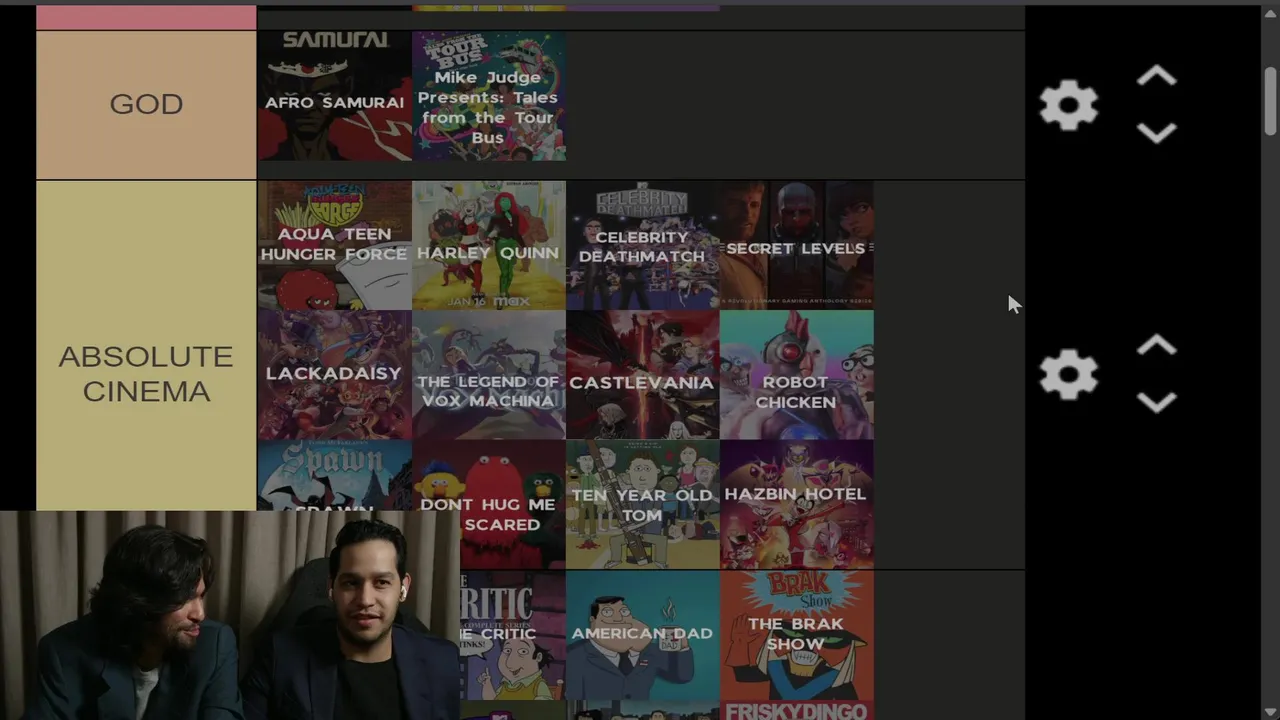This screenshot has width=1280, height=720.
Task: Open settings gear for GOD tier row
Action: [1069, 105]
